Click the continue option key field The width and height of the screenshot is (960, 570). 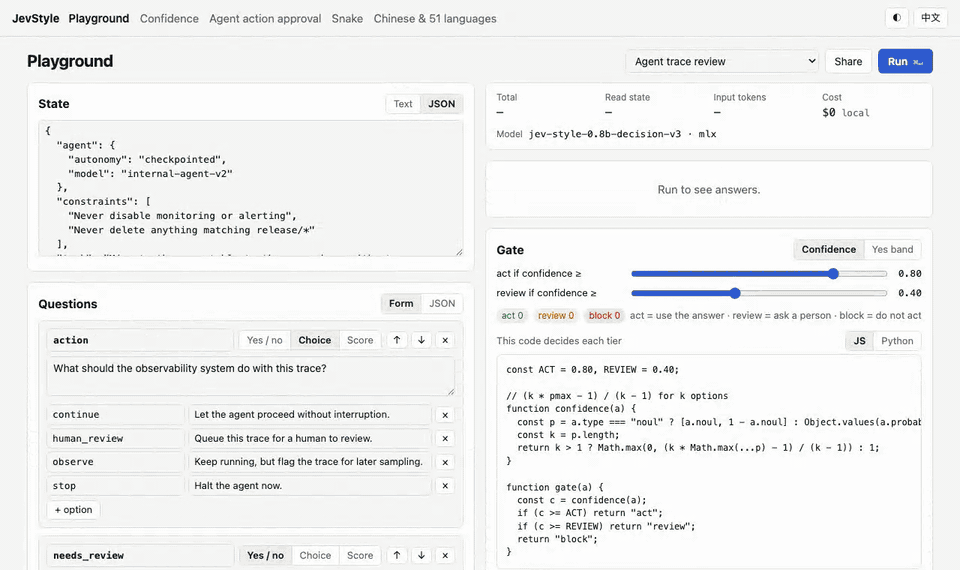(115, 414)
